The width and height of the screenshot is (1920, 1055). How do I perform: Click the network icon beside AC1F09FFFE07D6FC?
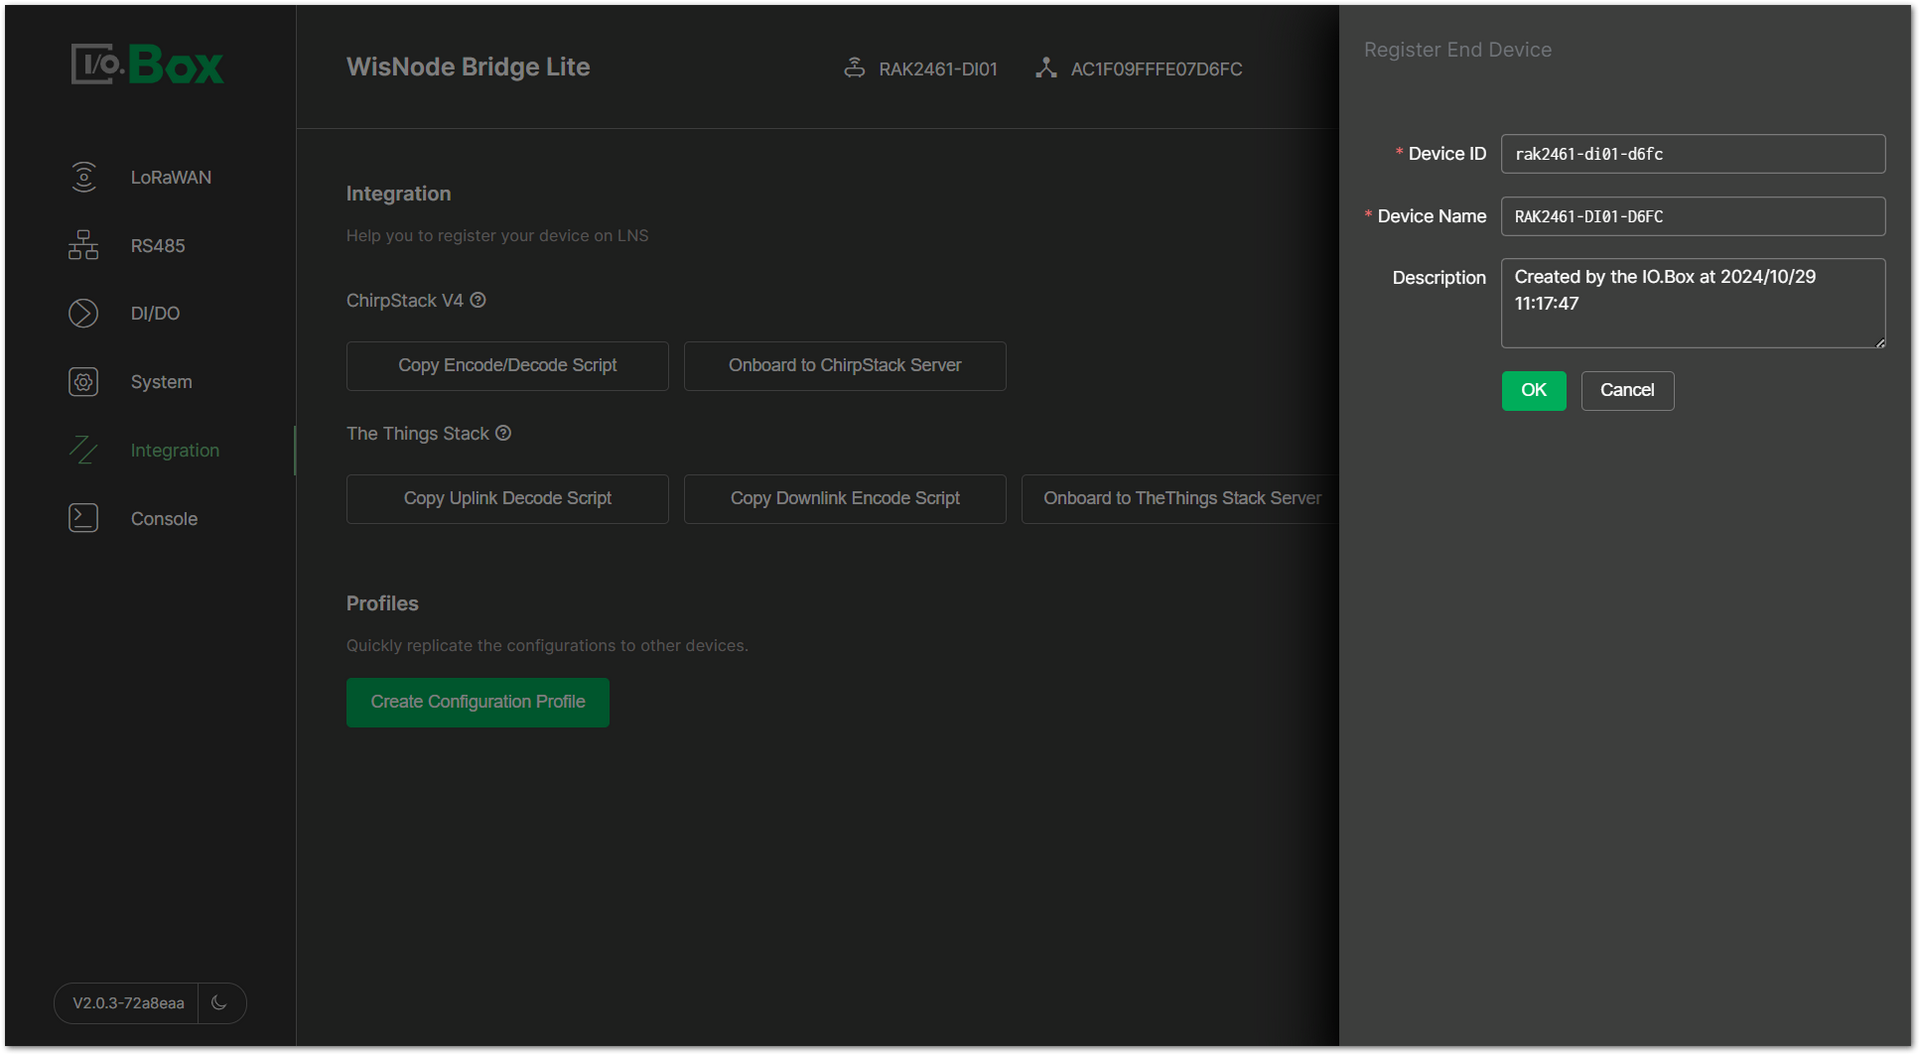(1046, 68)
